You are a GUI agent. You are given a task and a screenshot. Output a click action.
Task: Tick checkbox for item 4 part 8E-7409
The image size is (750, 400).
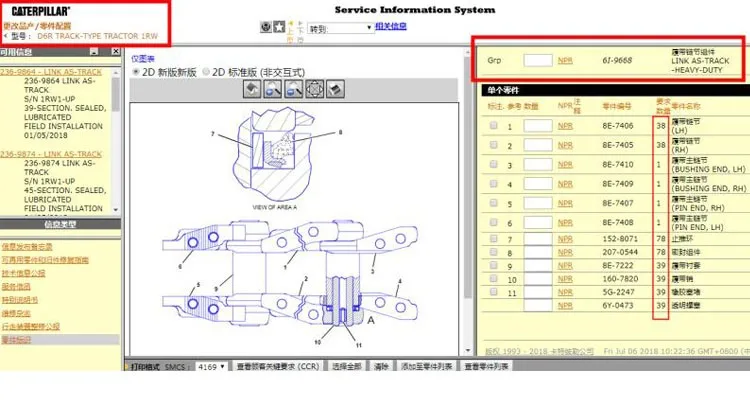(494, 183)
